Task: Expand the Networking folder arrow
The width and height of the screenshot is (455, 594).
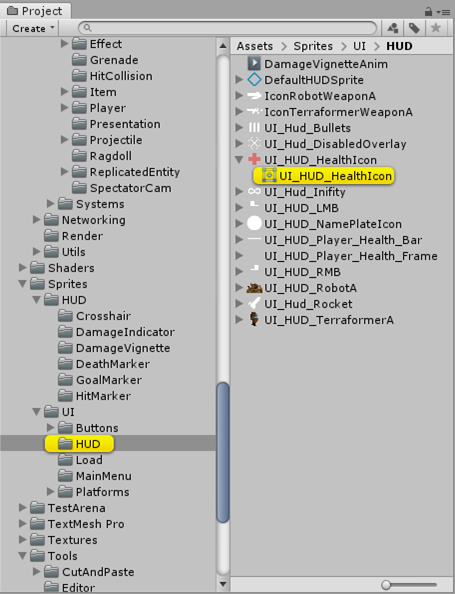Action: [x=36, y=220]
